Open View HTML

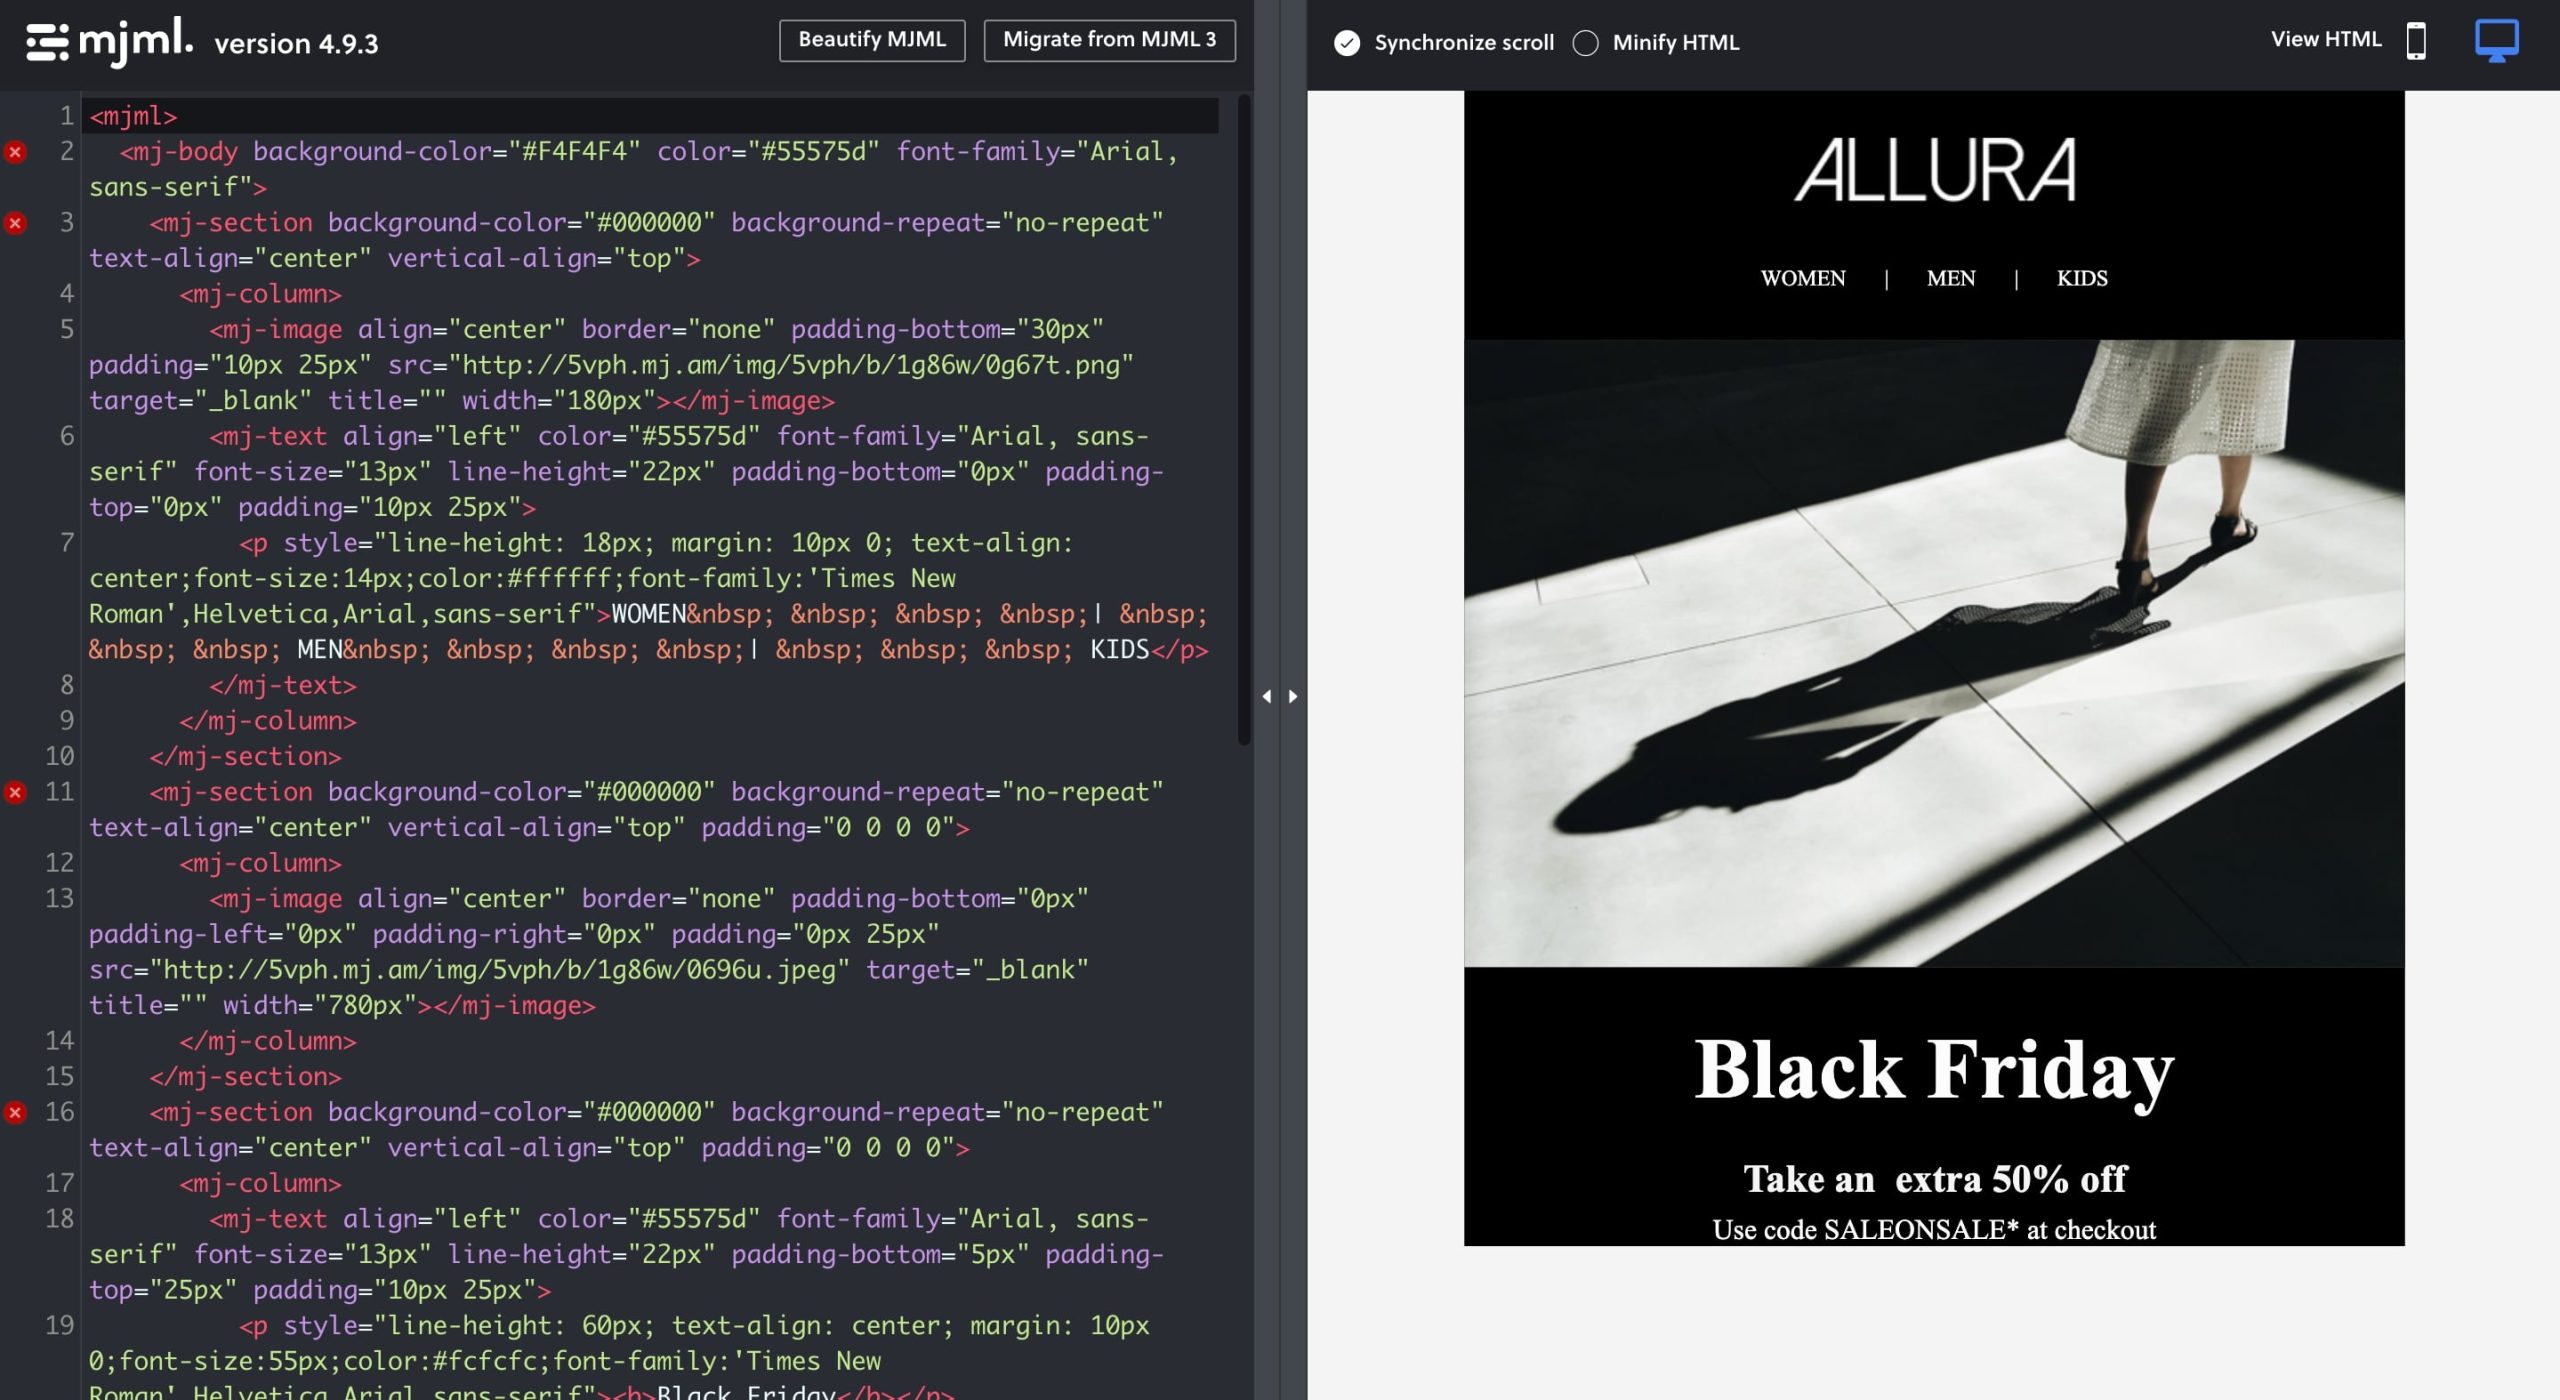(x=2325, y=39)
